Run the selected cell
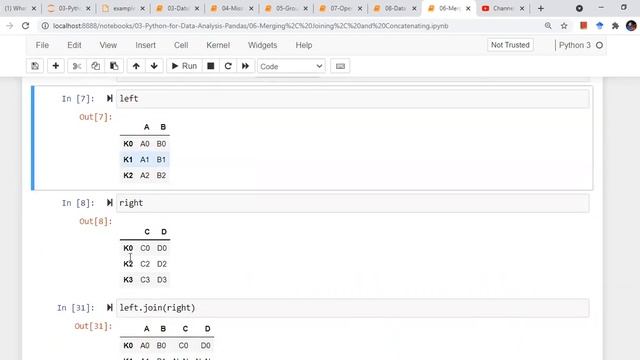640x360 pixels. point(184,66)
